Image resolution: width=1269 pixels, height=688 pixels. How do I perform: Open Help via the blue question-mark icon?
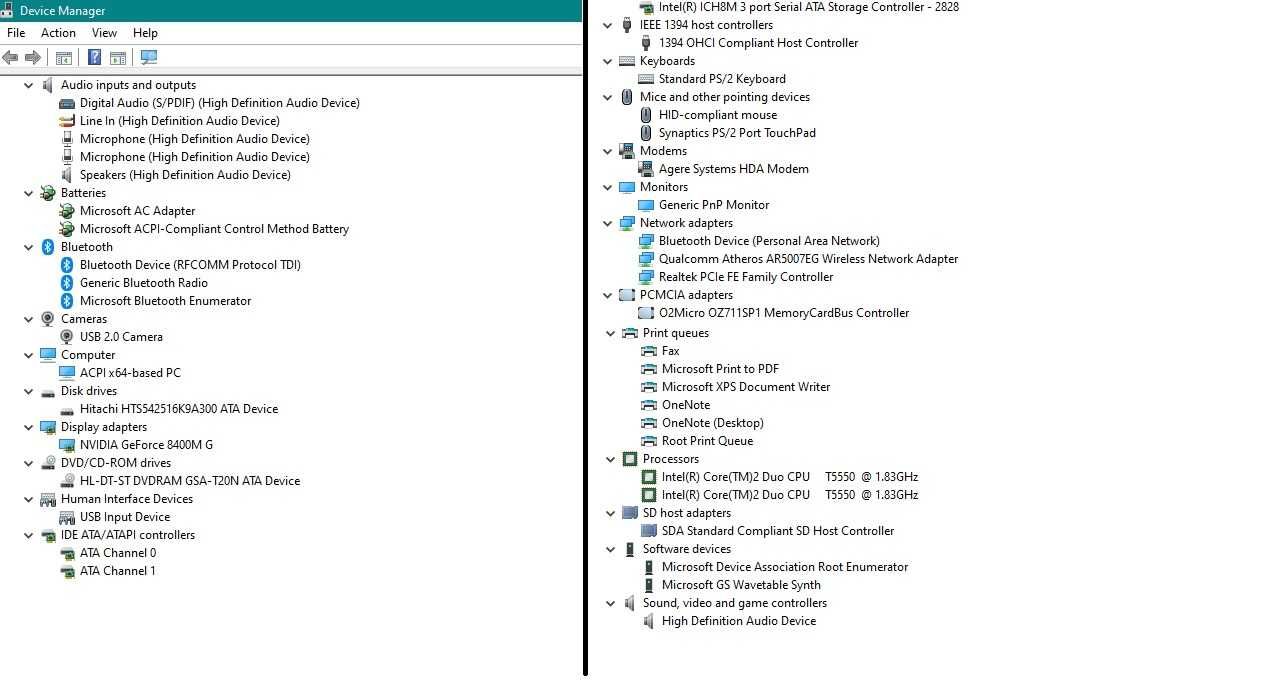coord(94,57)
